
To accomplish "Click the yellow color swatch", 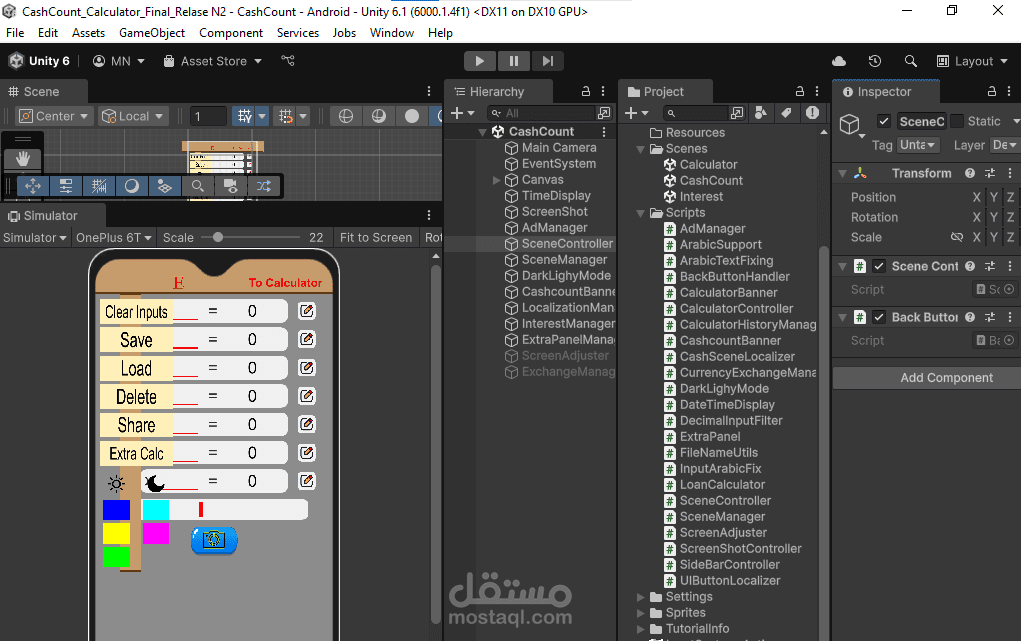I will pyautogui.click(x=117, y=534).
